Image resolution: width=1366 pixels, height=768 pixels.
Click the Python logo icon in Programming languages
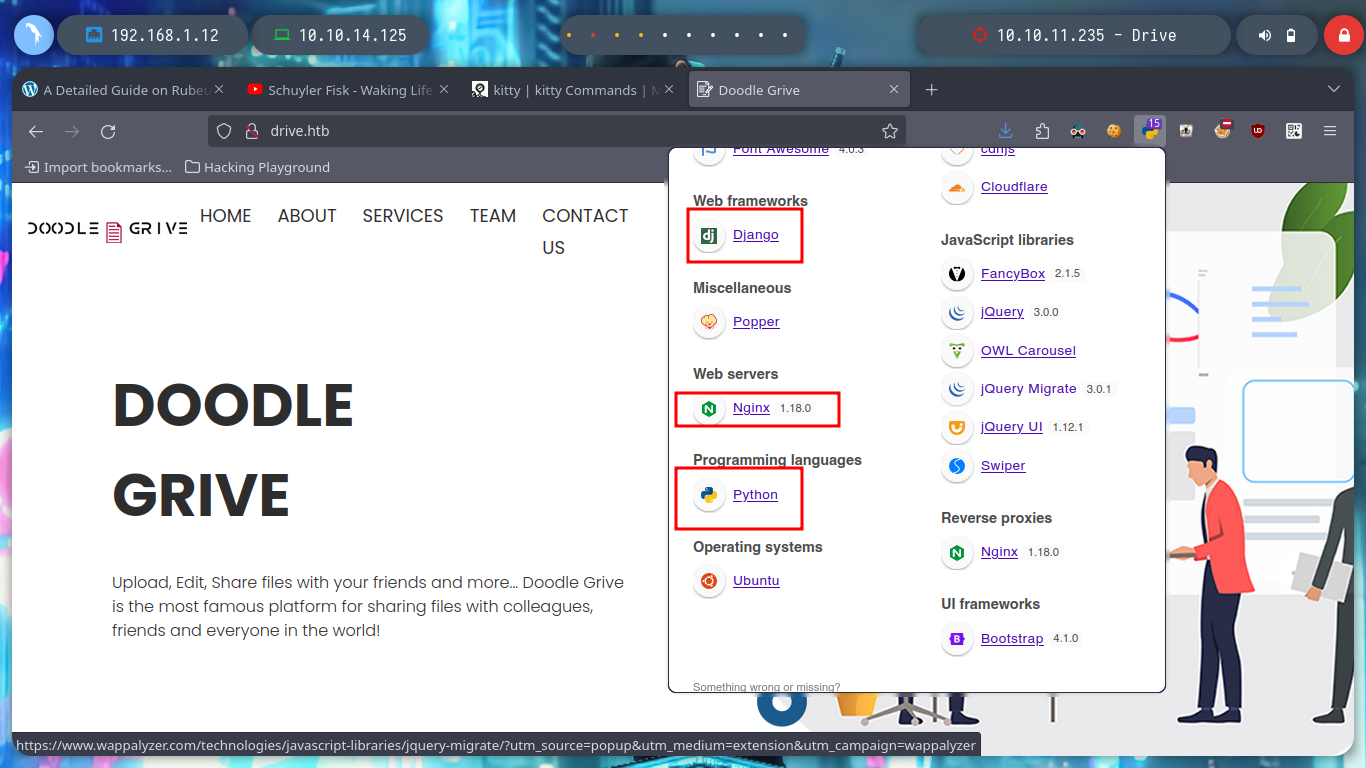709,495
